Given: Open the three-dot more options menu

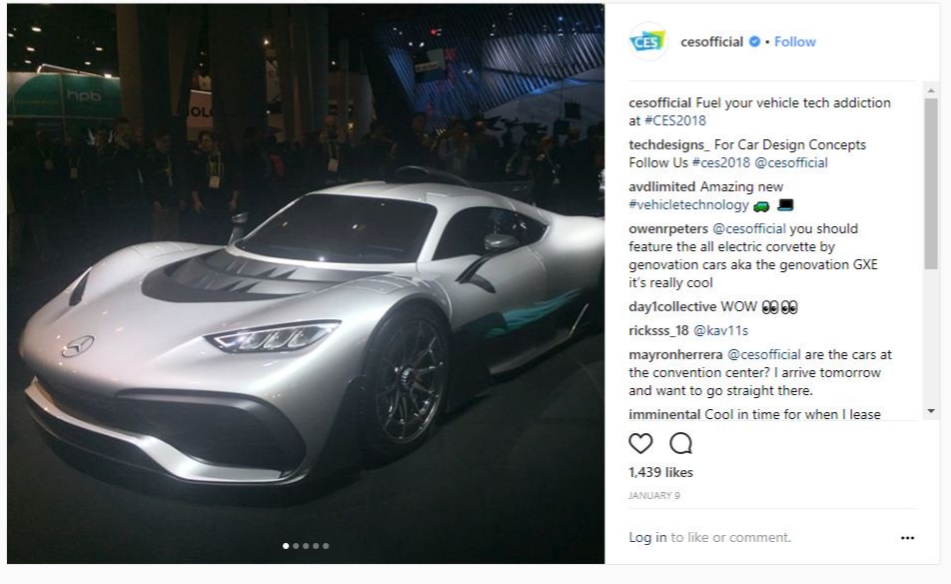Looking at the screenshot, I should coord(907,538).
